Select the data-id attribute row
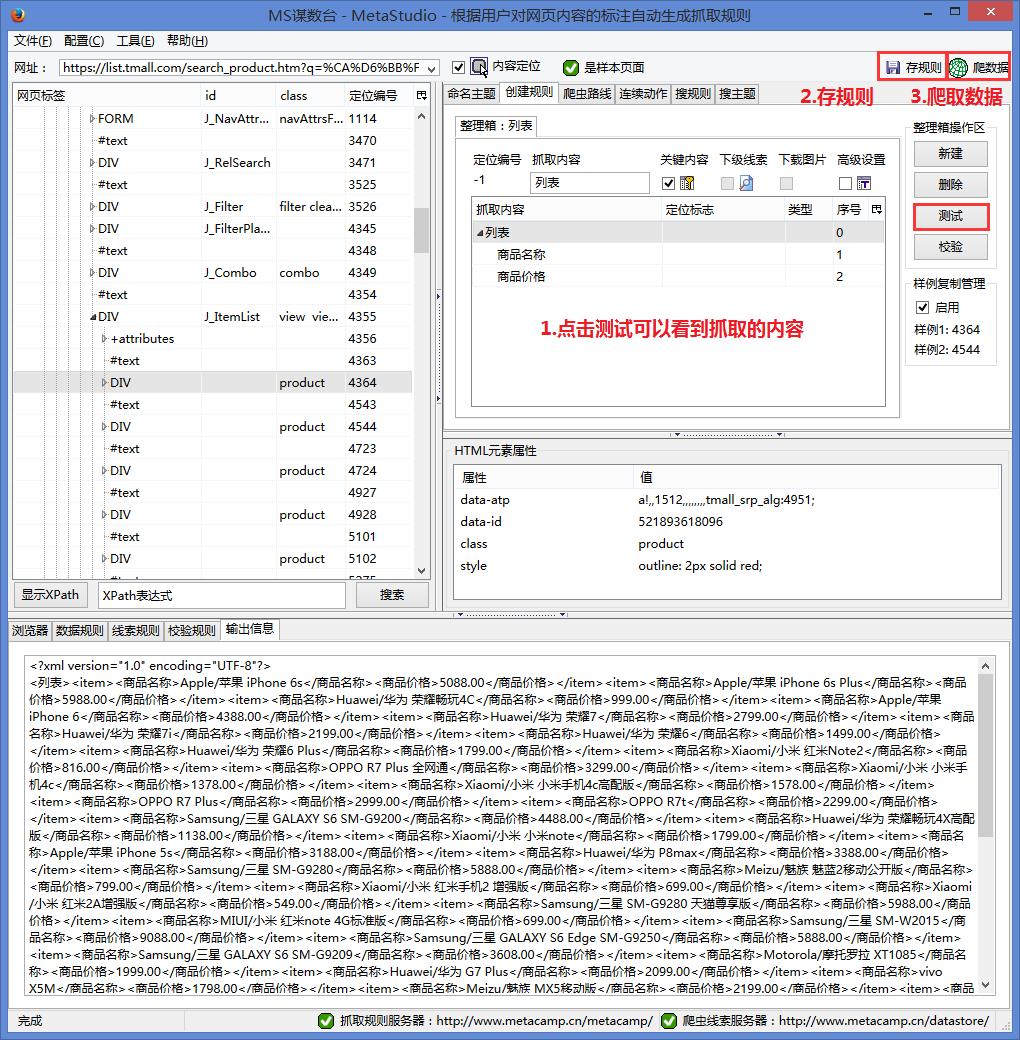1020x1040 pixels. pos(728,522)
